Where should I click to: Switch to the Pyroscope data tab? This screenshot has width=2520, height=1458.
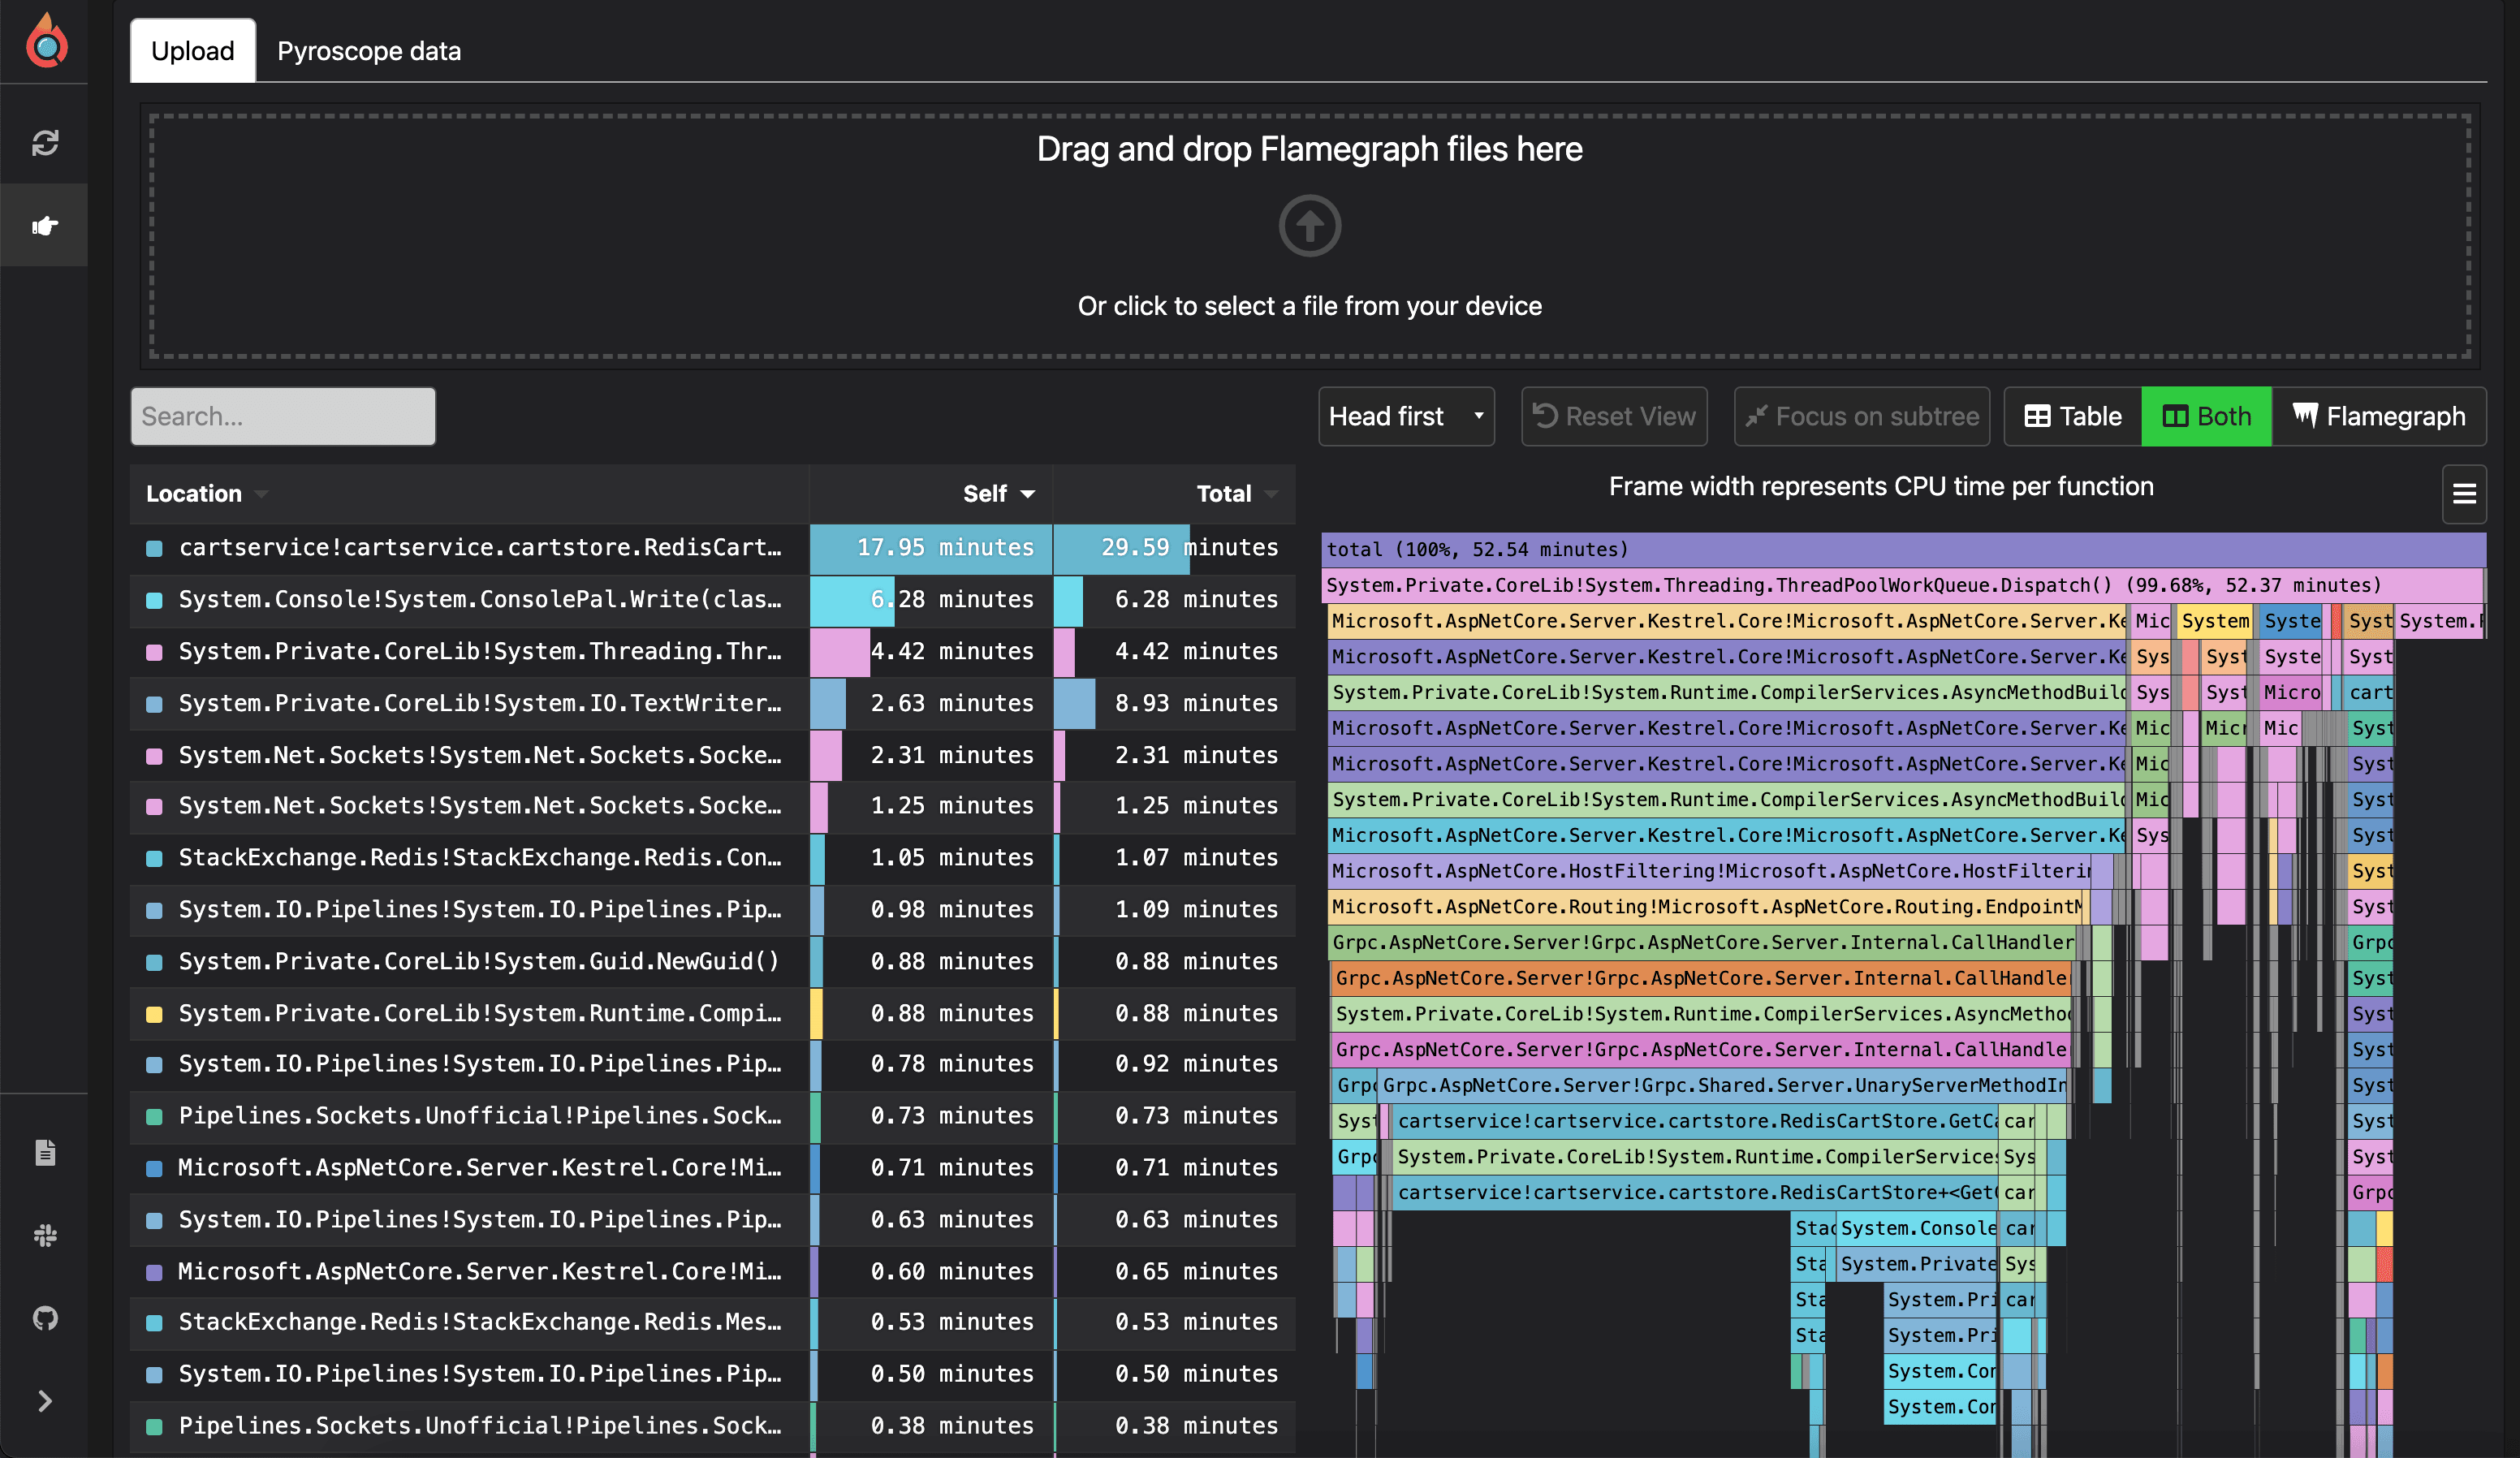click(x=369, y=50)
